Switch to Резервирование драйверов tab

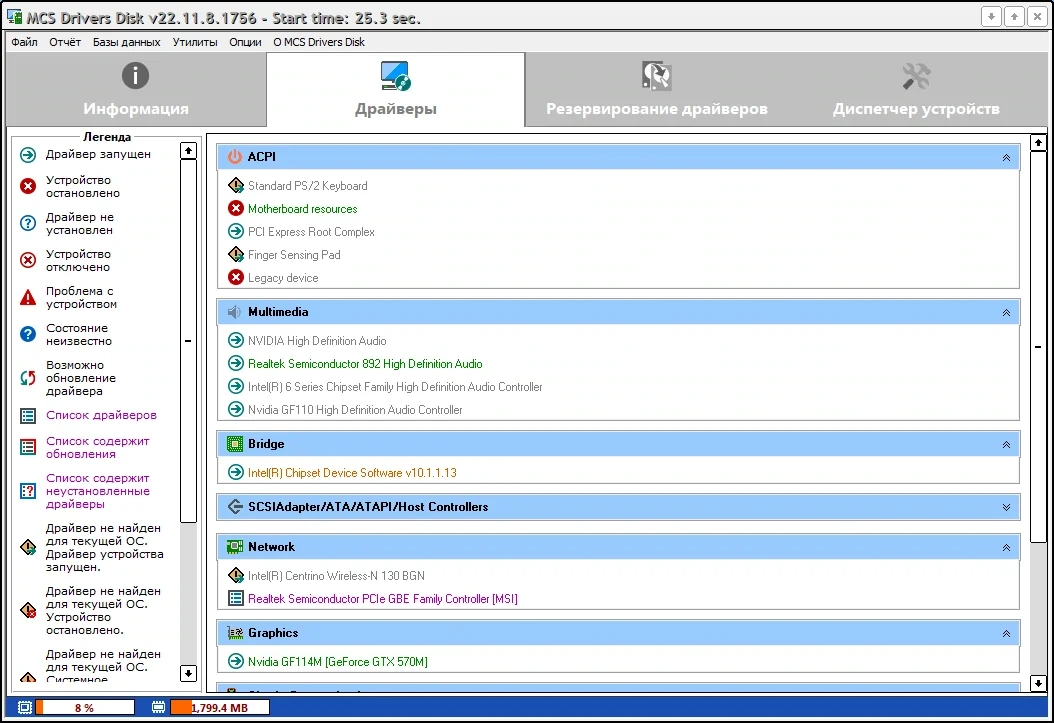point(656,89)
